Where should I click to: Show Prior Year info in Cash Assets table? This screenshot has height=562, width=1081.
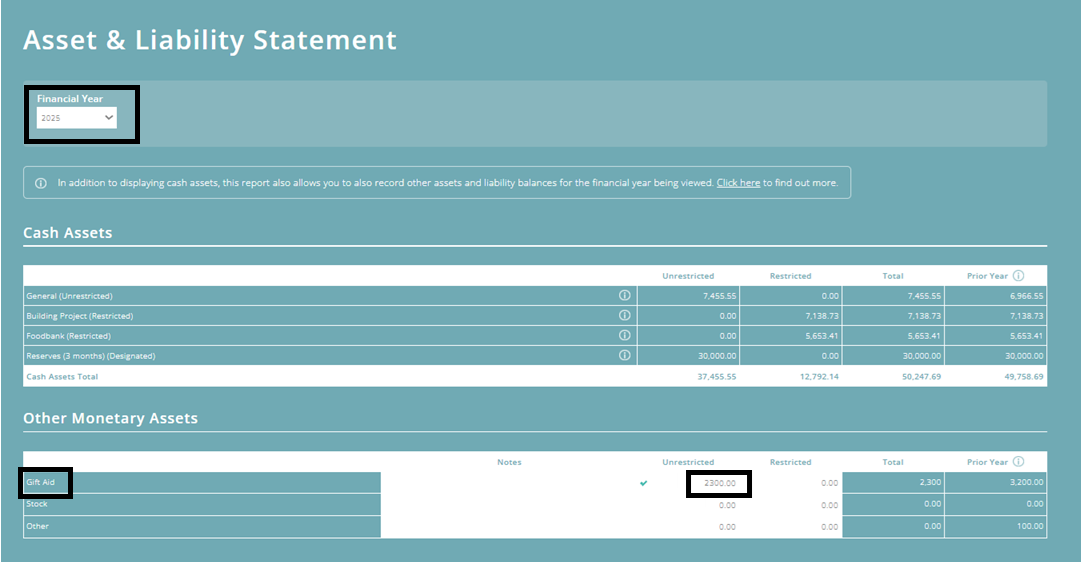(x=1018, y=275)
